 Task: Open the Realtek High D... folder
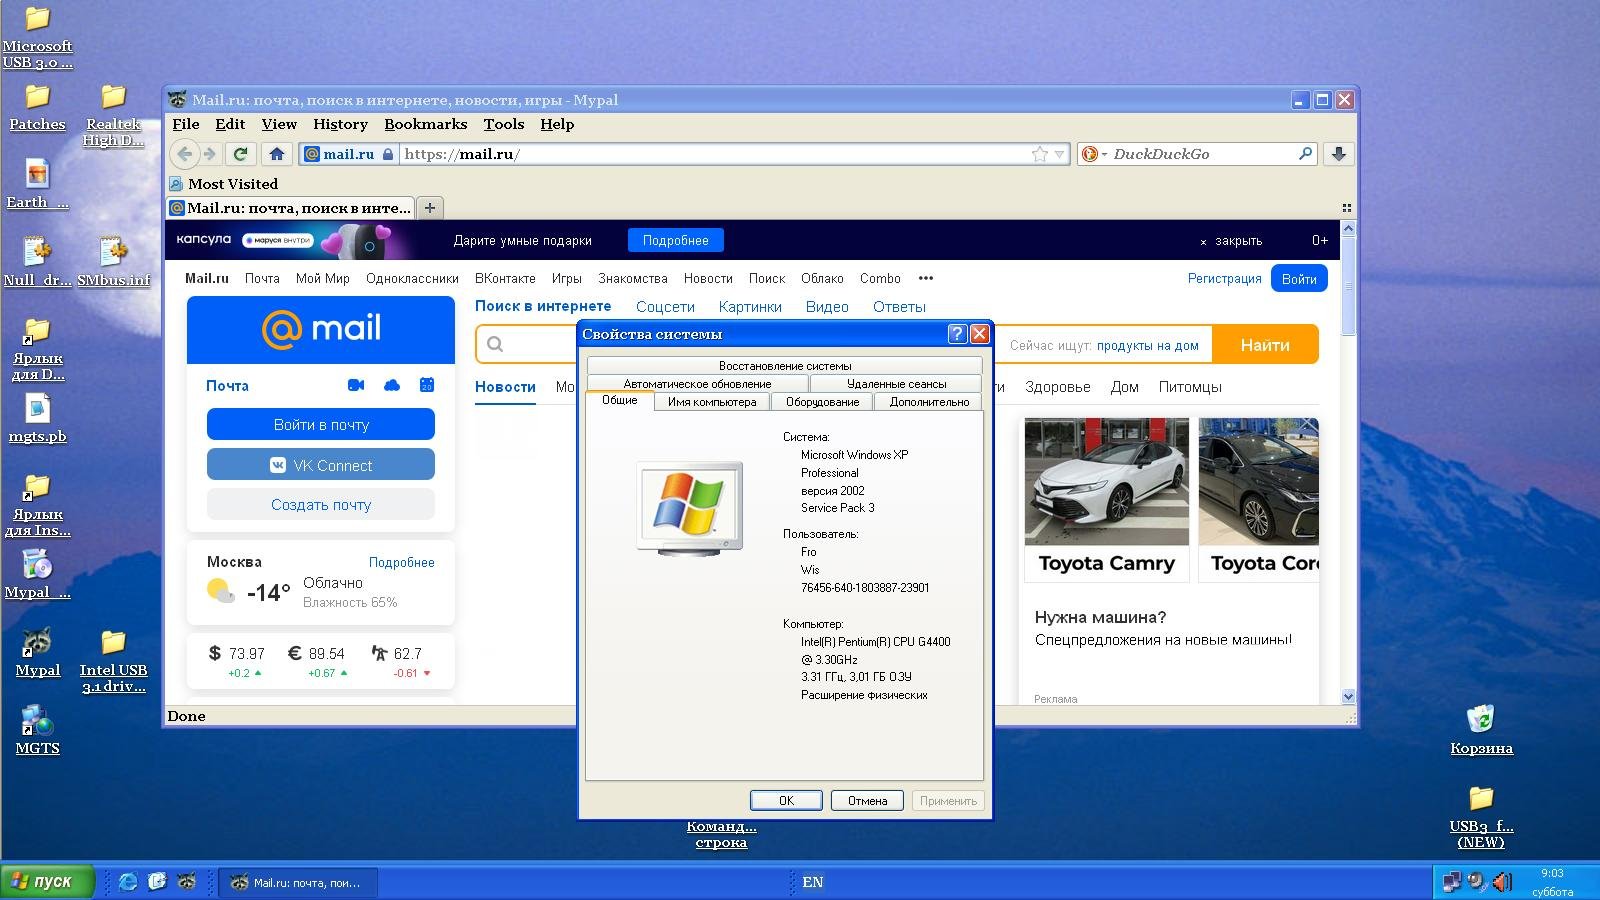tap(113, 114)
